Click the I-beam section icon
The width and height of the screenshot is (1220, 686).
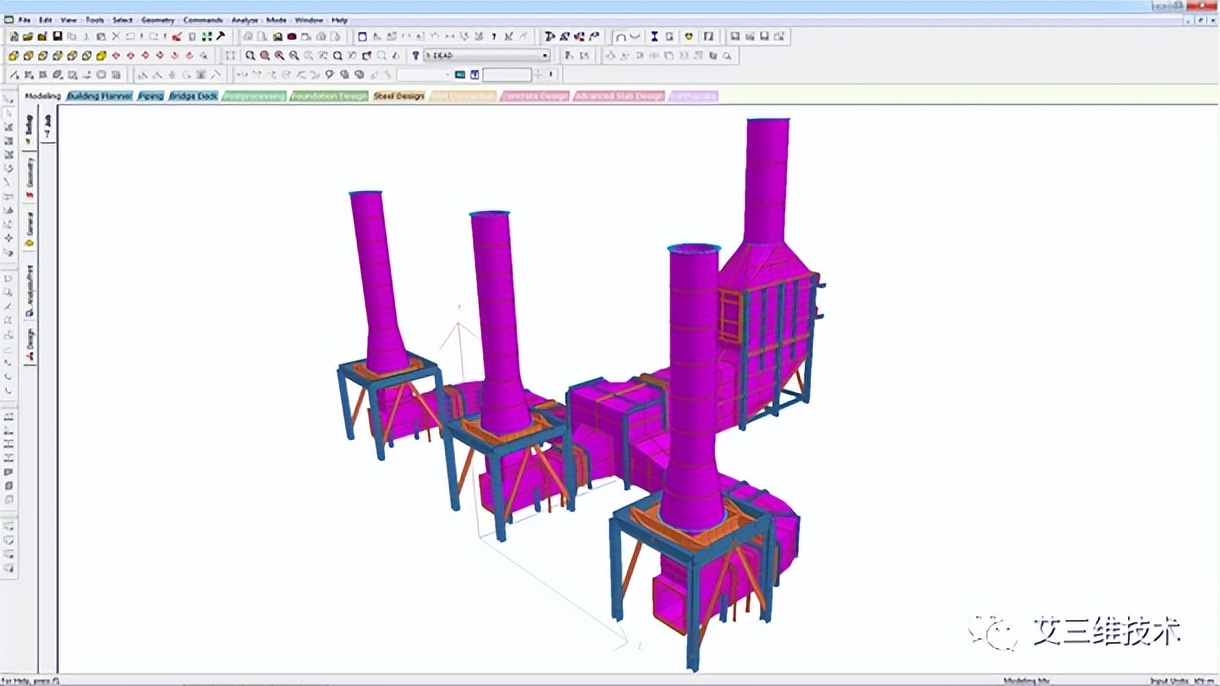[654, 37]
